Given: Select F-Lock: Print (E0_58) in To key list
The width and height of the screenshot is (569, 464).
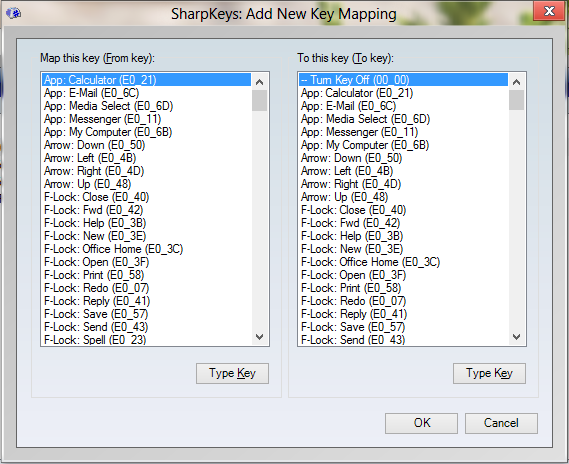Looking at the screenshot, I should click(x=404, y=288).
